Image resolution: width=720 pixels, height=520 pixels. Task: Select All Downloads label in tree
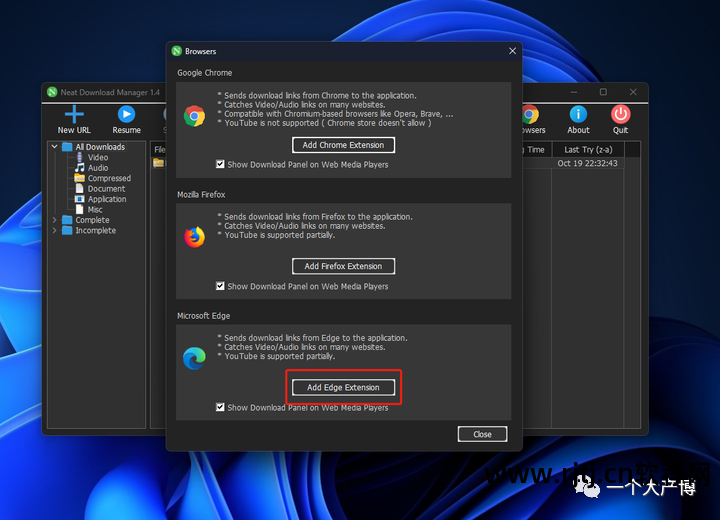coord(100,147)
